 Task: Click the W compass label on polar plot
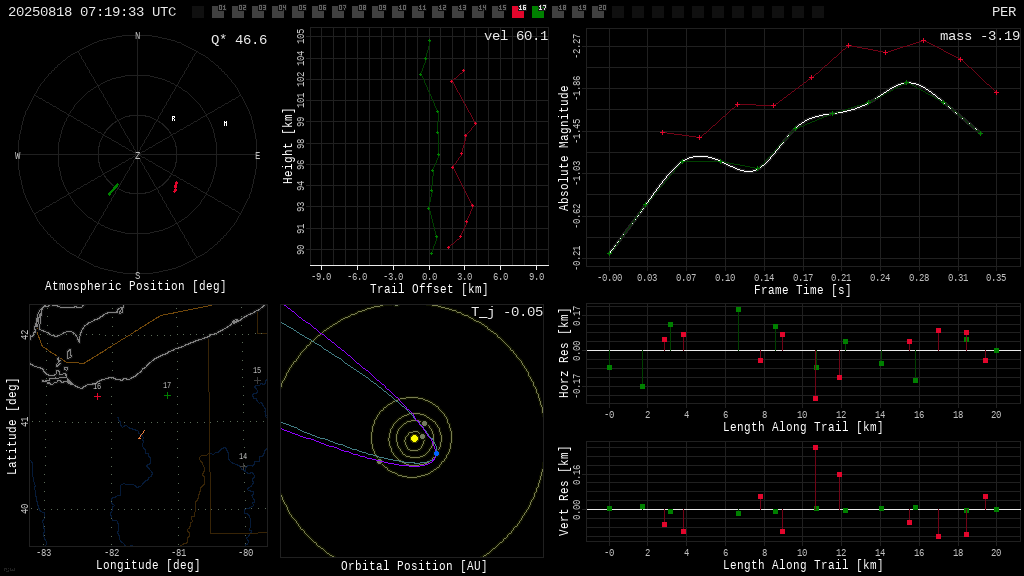click(18, 155)
